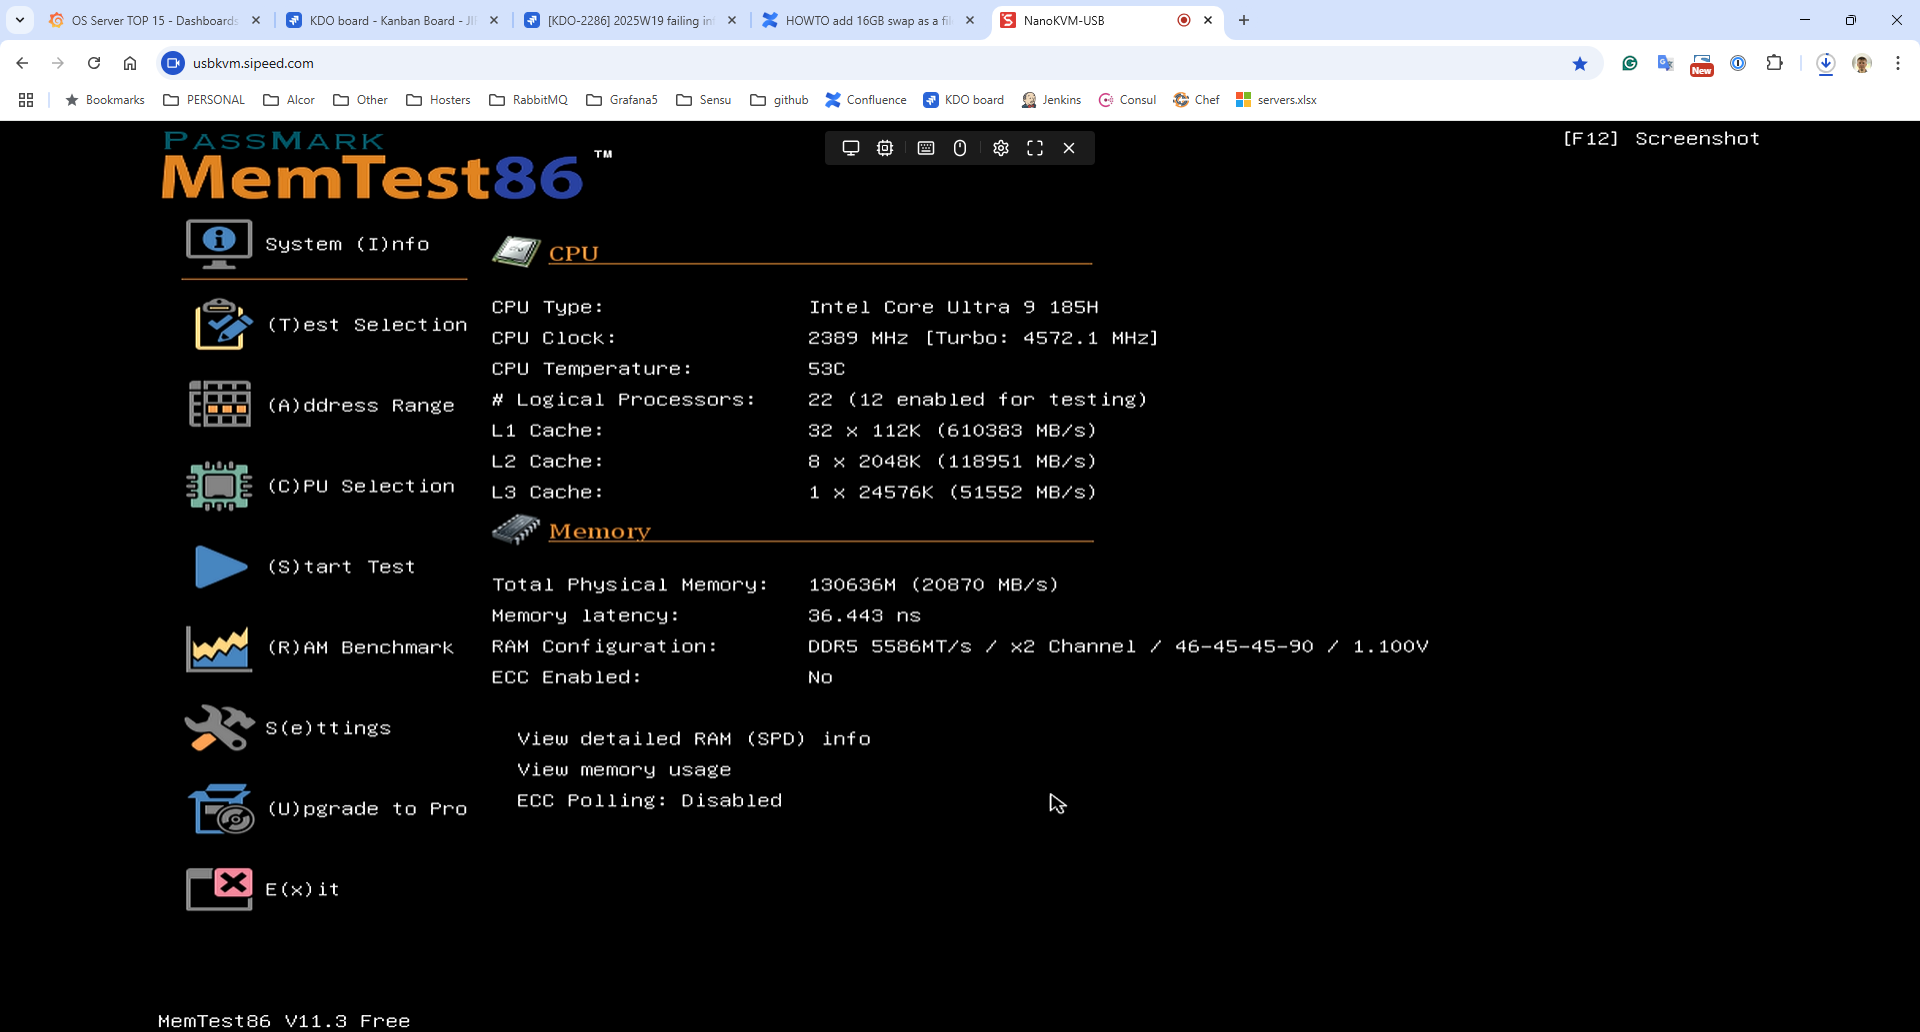Viewport: 1920px width, 1032px height.
Task: Open the Grafana5 bookmarks folder
Action: [x=622, y=100]
